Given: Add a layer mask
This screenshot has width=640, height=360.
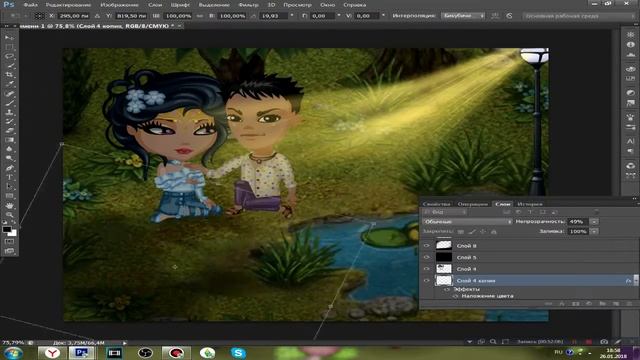Looking at the screenshot, I should 576,304.
